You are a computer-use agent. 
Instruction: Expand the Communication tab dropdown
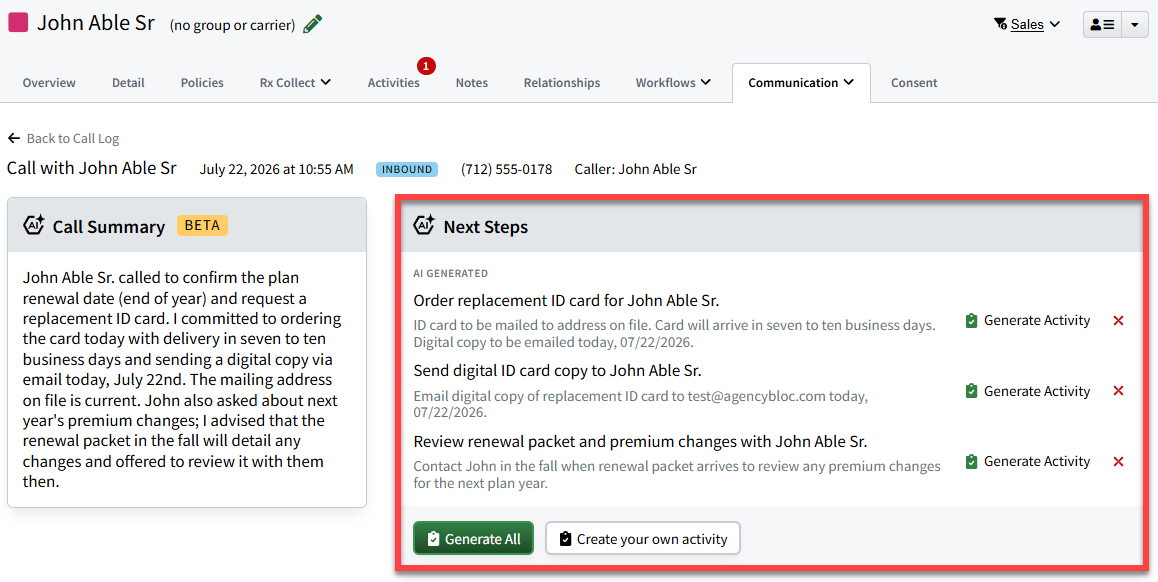coord(801,83)
